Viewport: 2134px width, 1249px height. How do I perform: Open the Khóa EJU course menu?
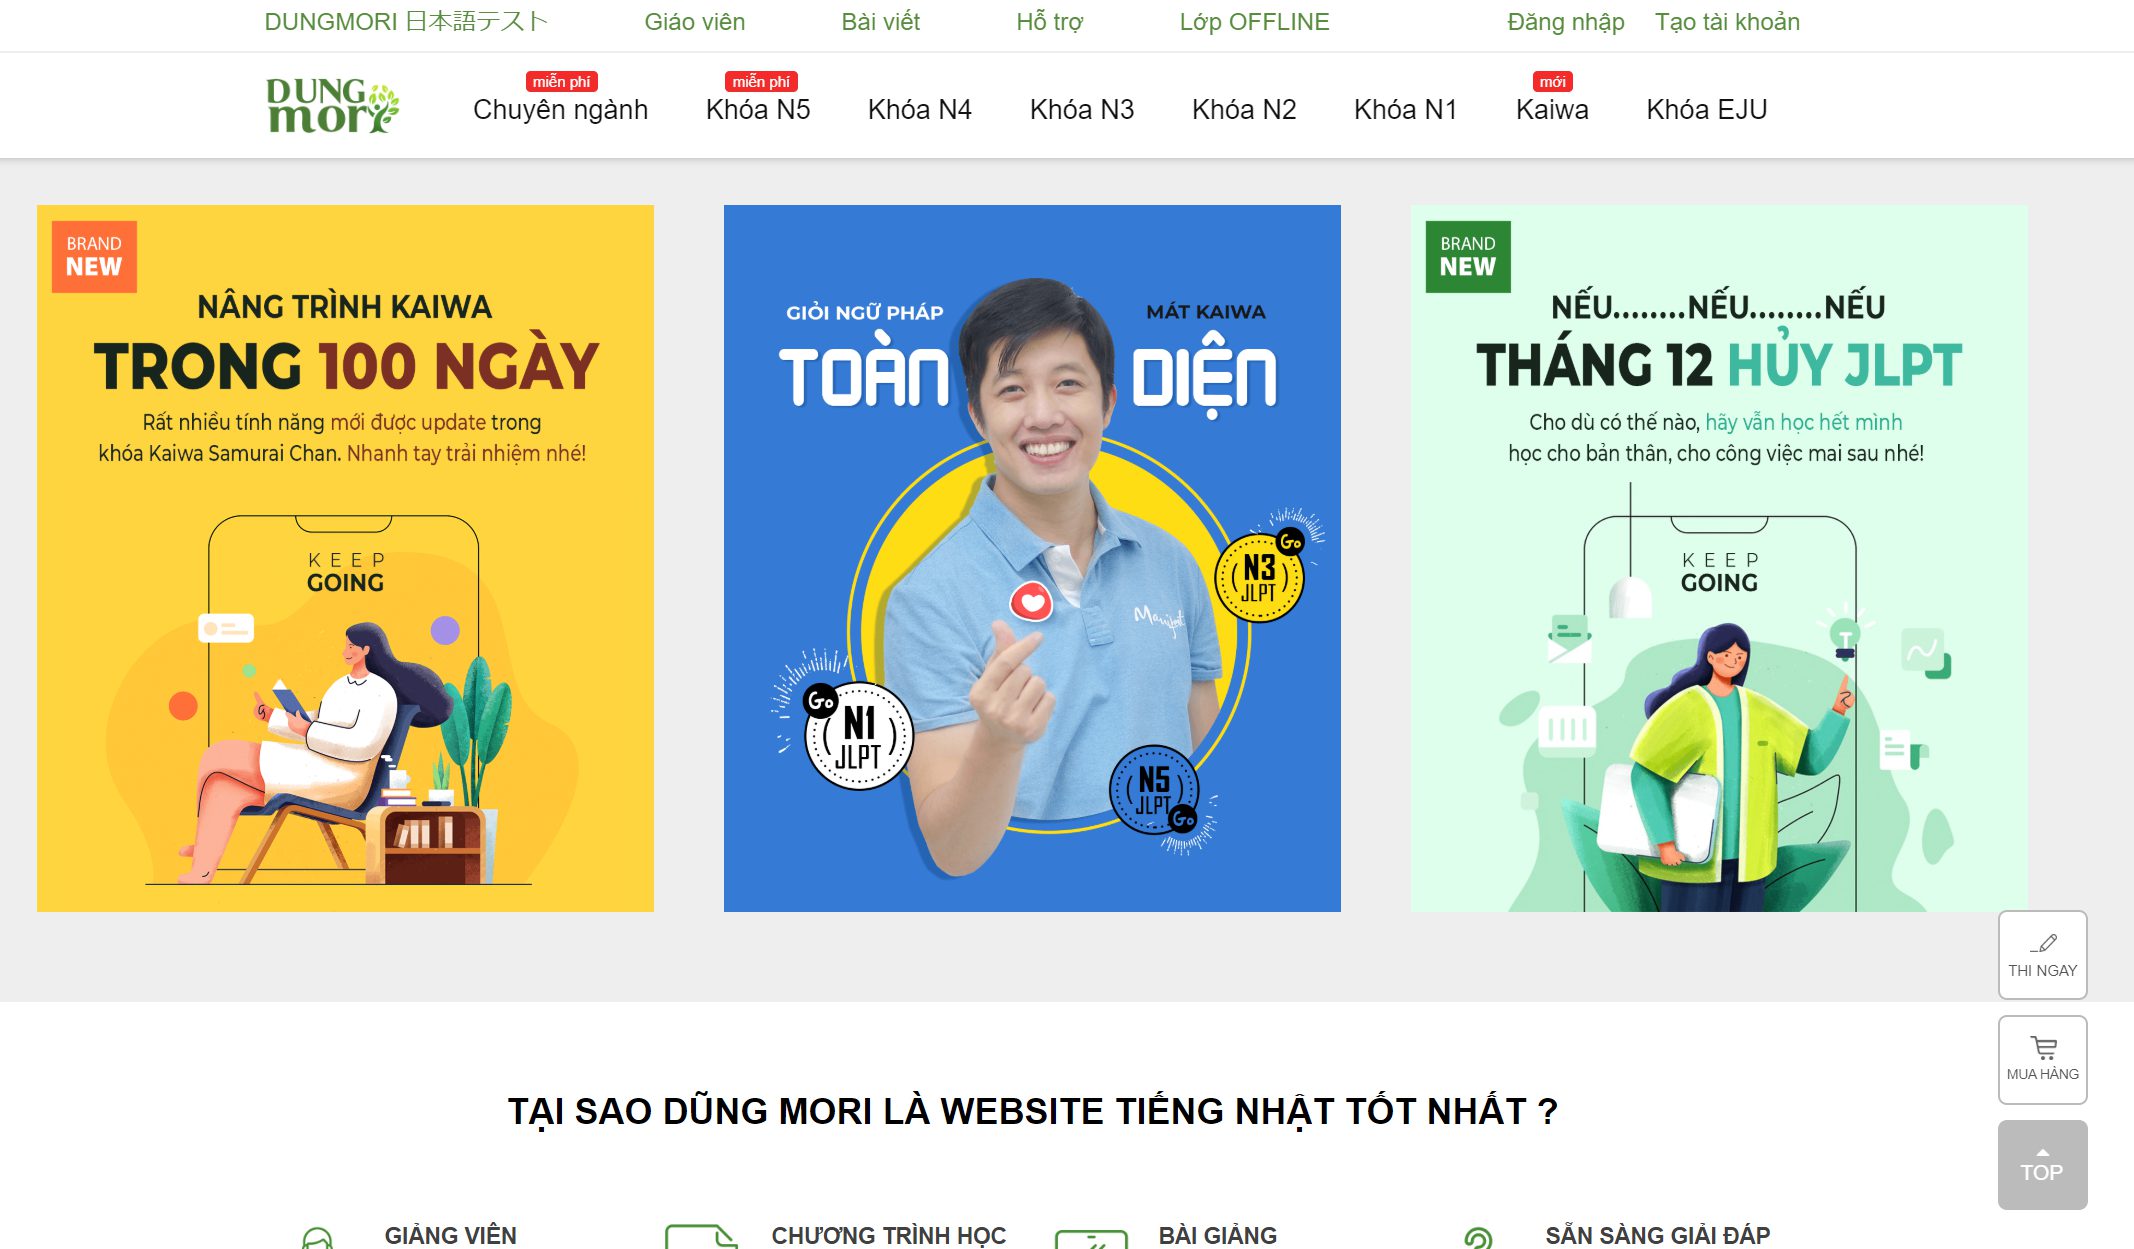1707,109
